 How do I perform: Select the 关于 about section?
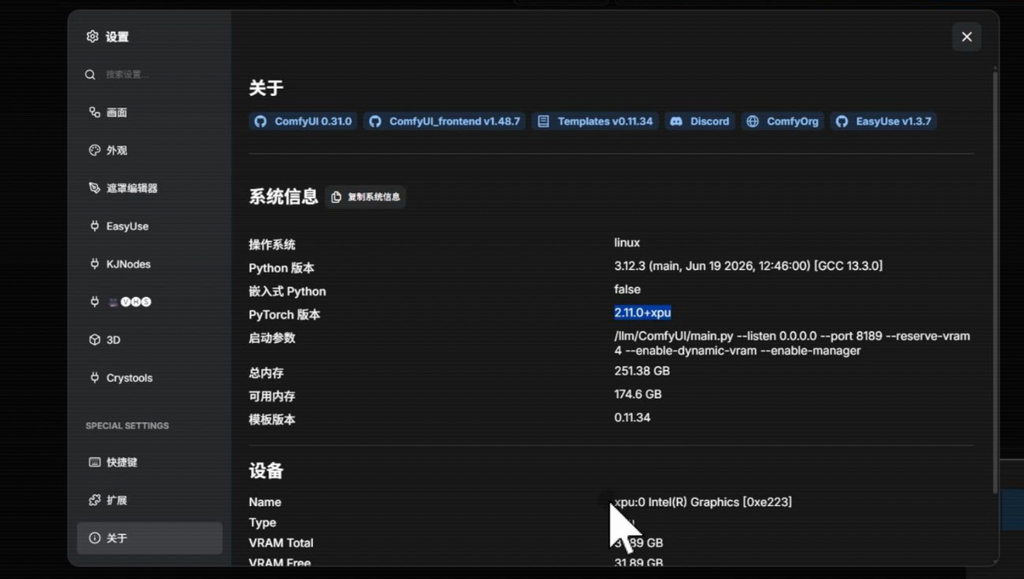click(x=150, y=538)
